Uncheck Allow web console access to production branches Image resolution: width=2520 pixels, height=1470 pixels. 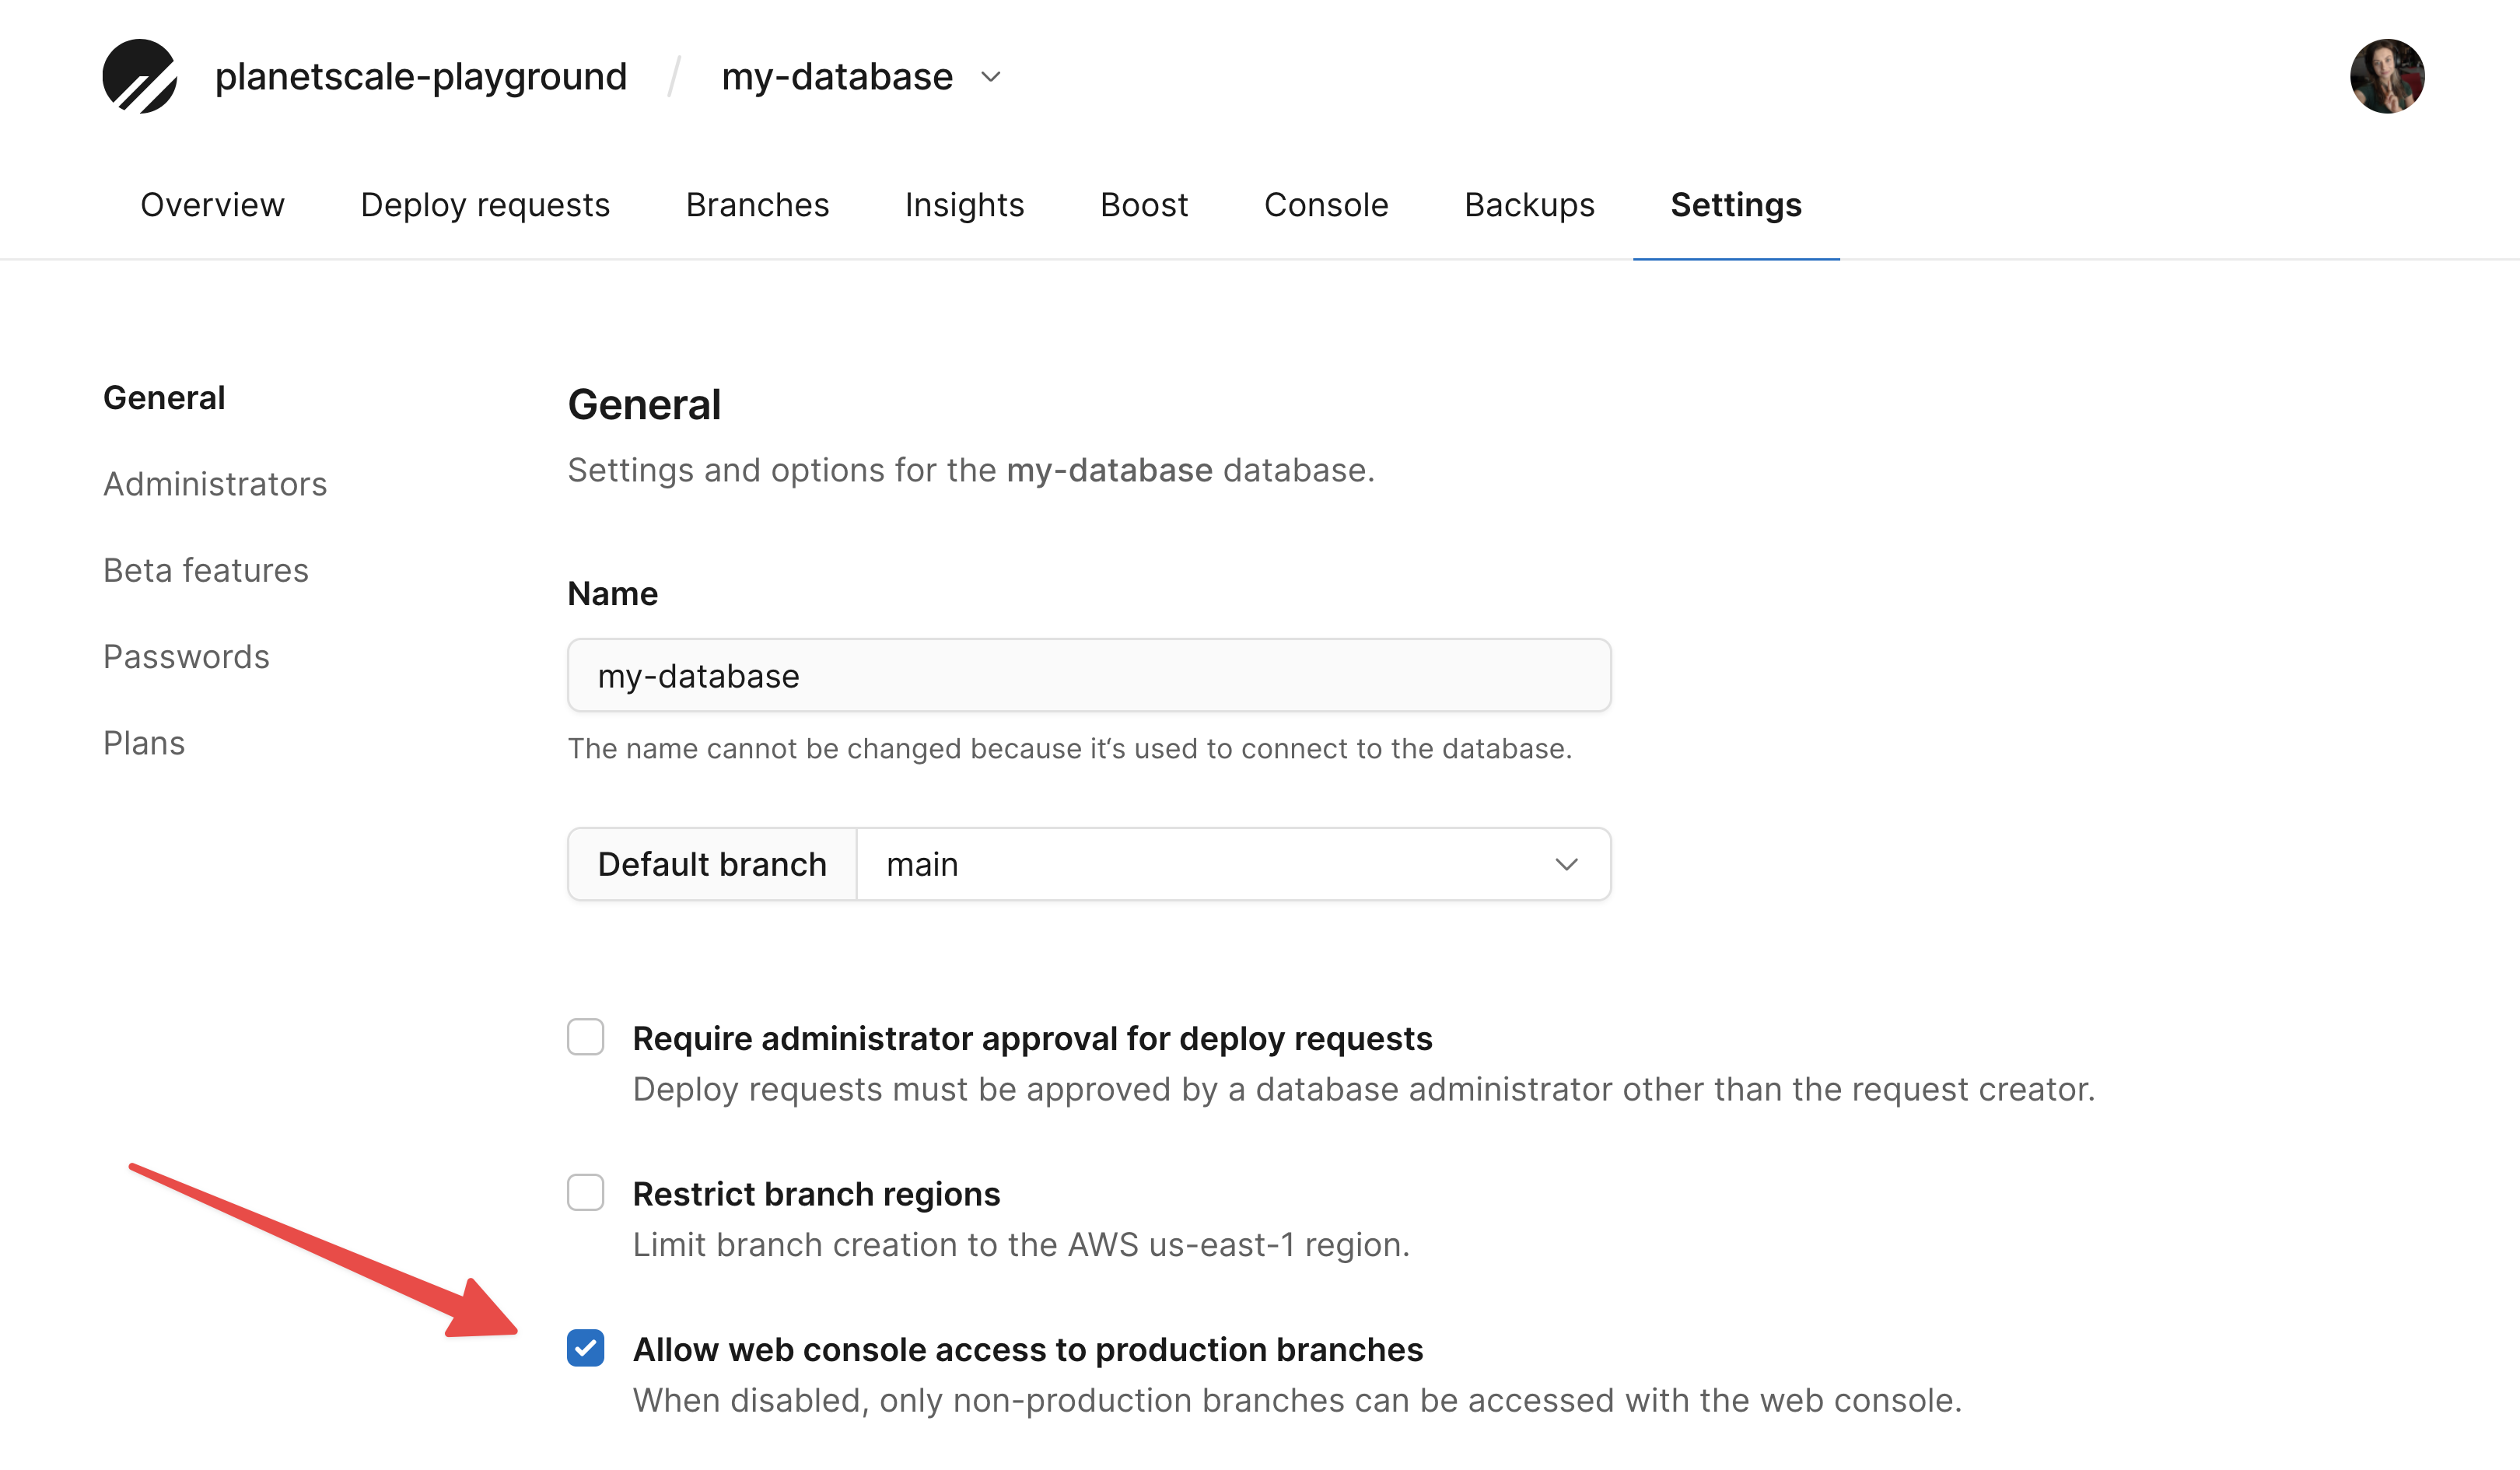point(585,1348)
